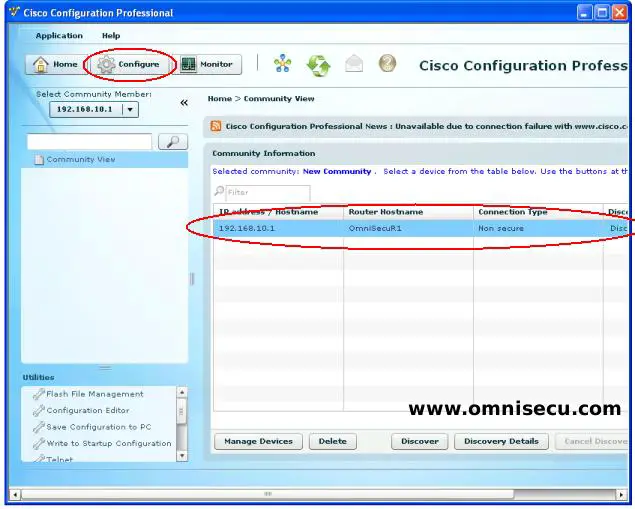Select the 192.168.10.1 table cell

pyautogui.click(x=278, y=228)
